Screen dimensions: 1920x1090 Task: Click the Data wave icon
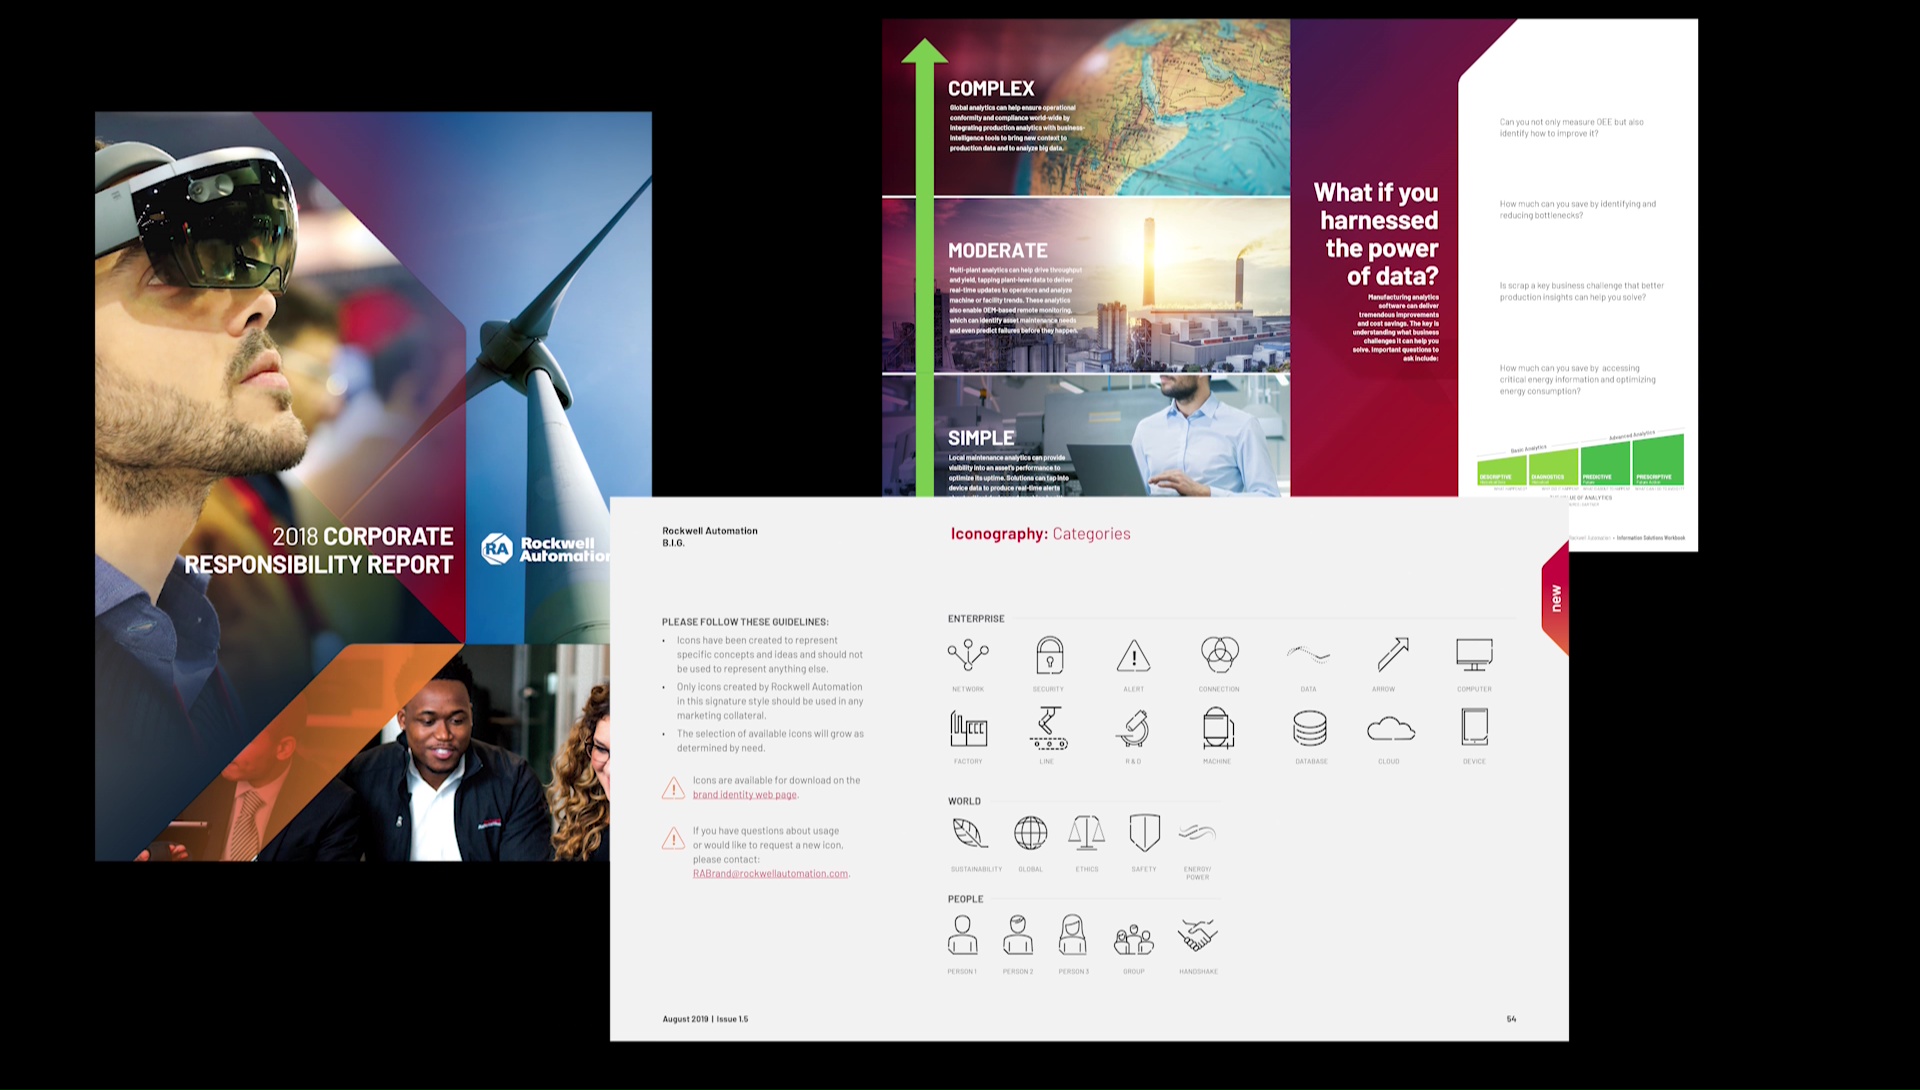click(1308, 655)
